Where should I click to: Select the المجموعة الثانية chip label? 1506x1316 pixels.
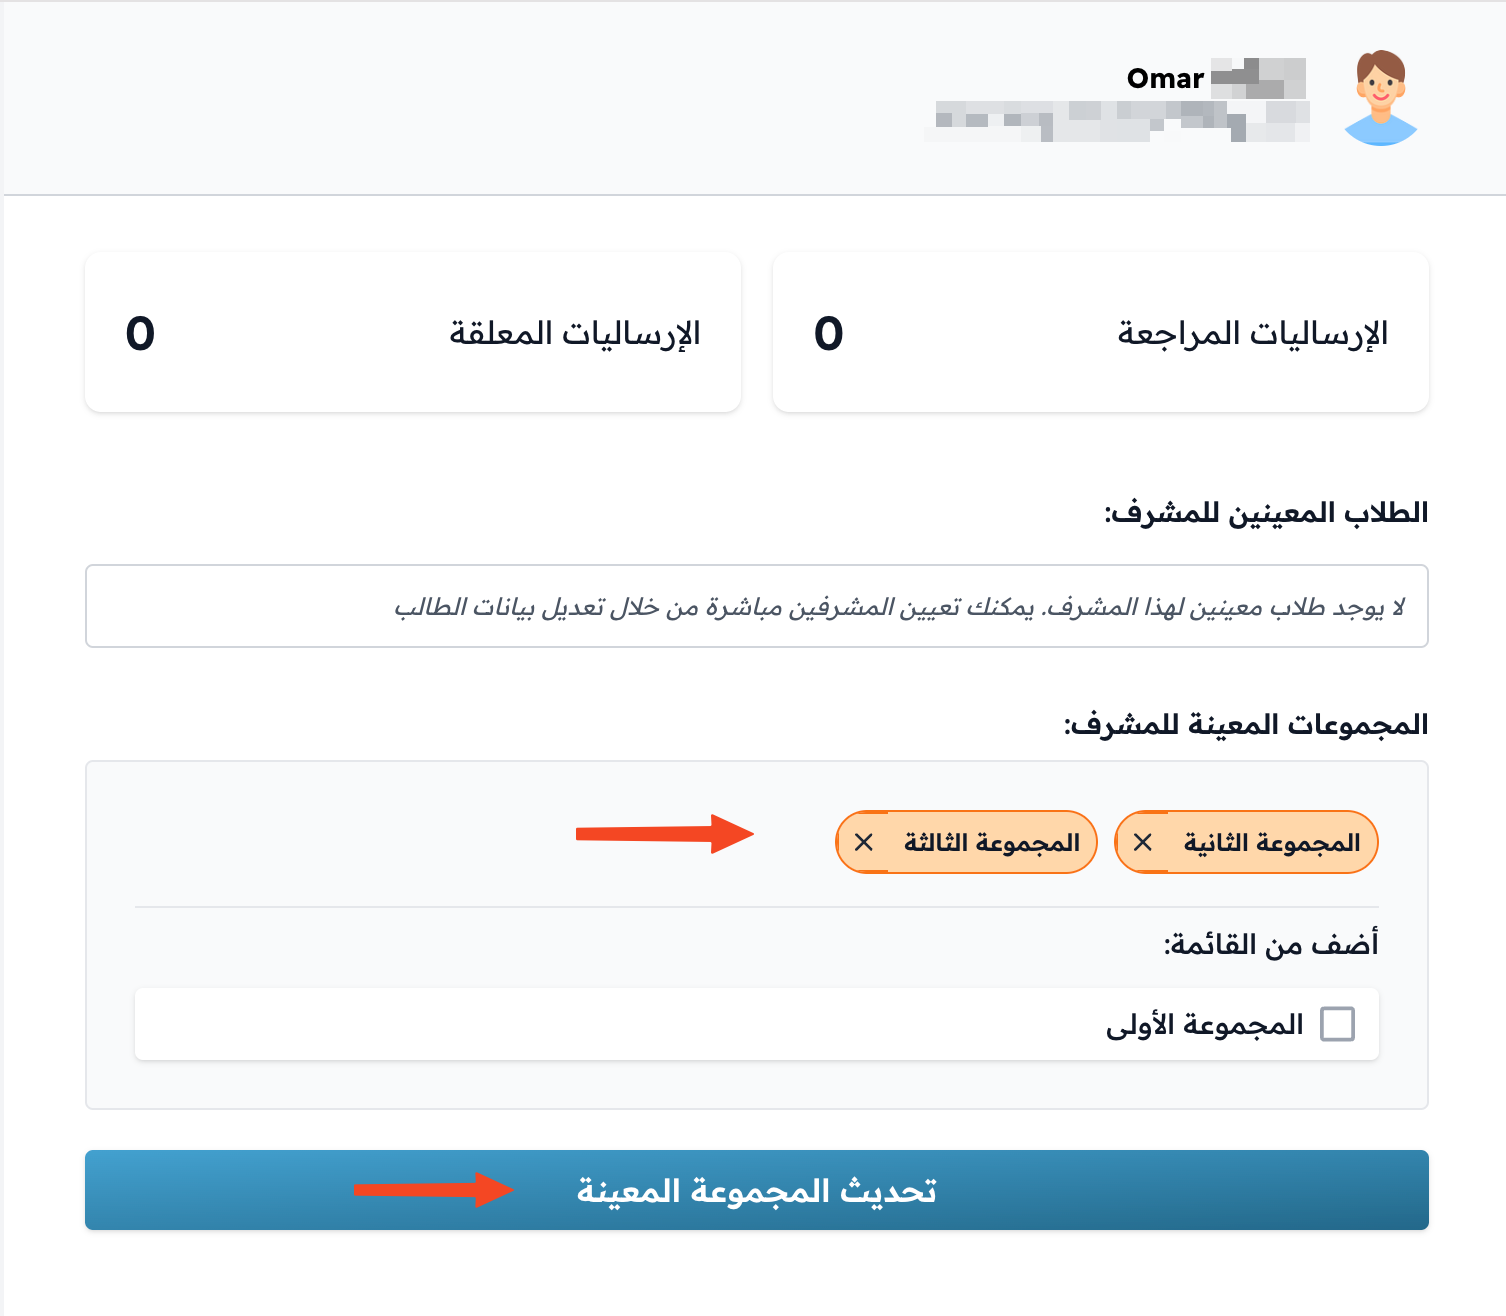click(1272, 843)
